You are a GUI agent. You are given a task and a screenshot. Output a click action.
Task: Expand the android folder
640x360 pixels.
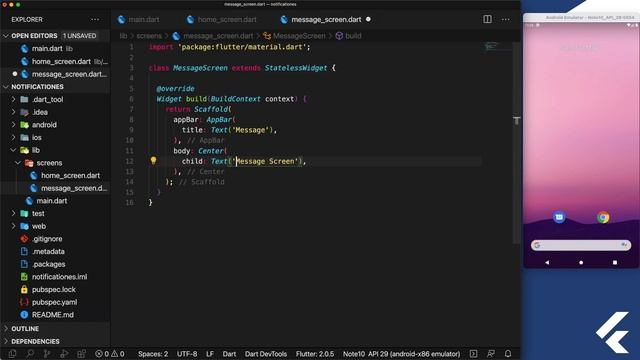(x=44, y=124)
